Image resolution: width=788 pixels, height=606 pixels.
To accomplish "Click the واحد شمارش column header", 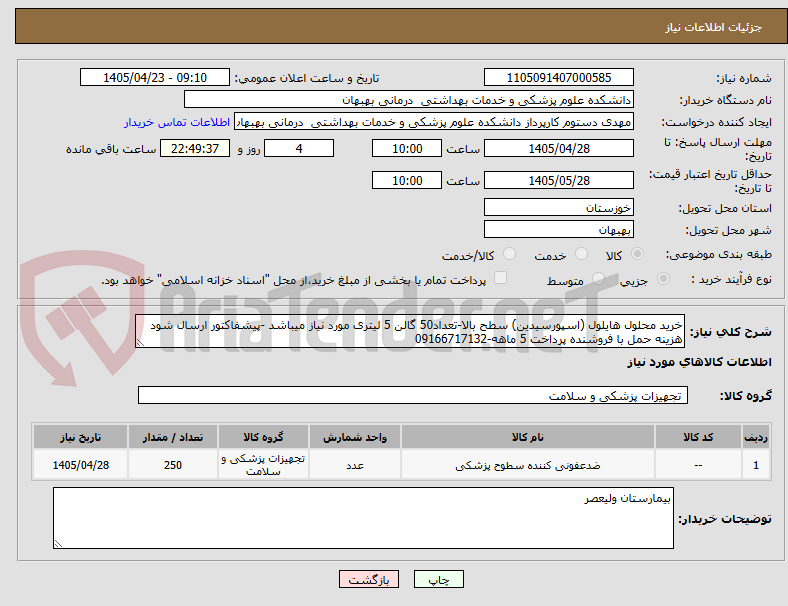I will tap(355, 437).
